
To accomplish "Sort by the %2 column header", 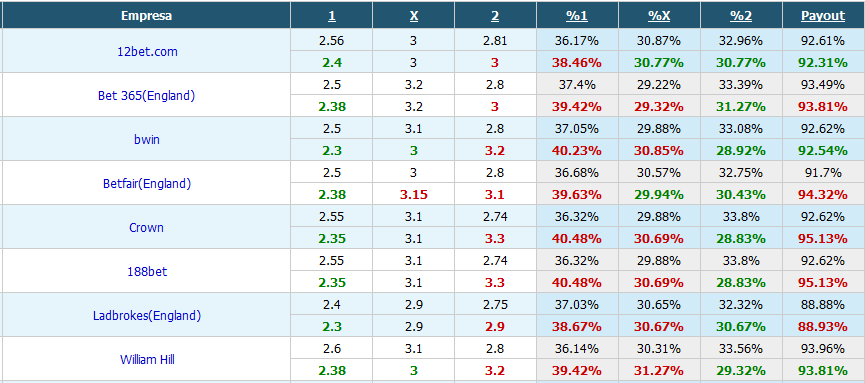I will [x=741, y=16].
